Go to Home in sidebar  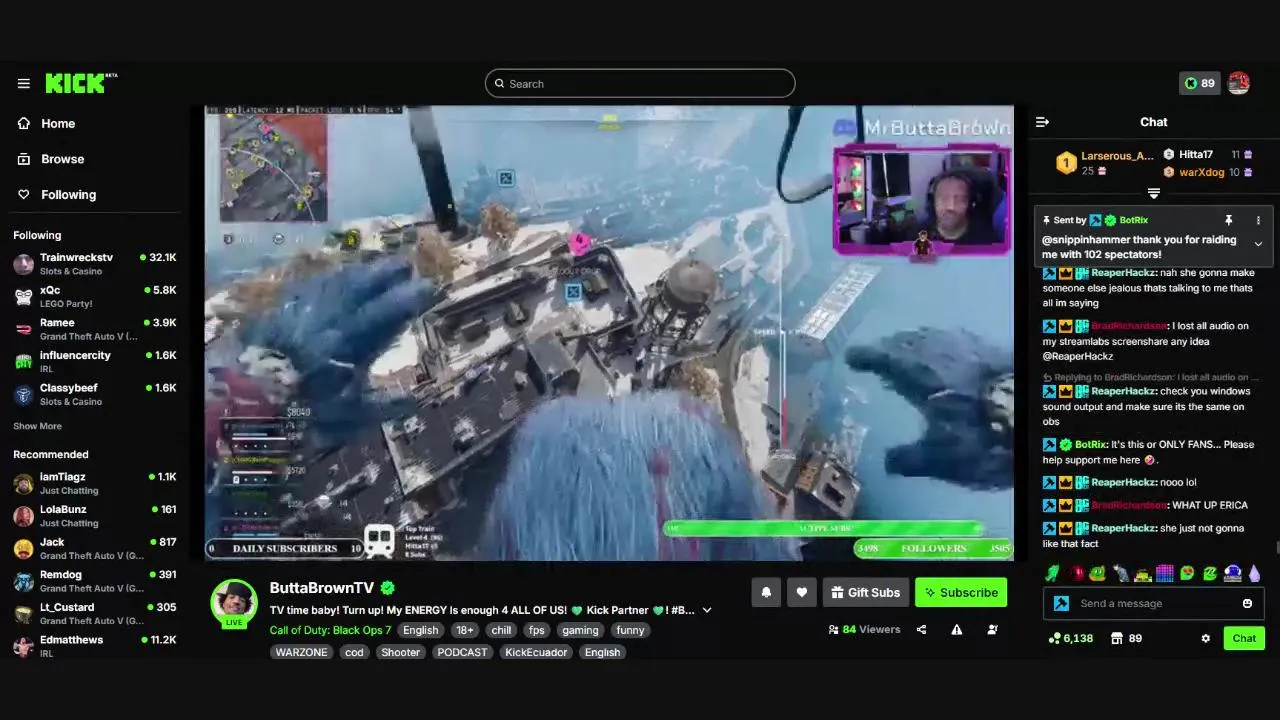point(58,123)
